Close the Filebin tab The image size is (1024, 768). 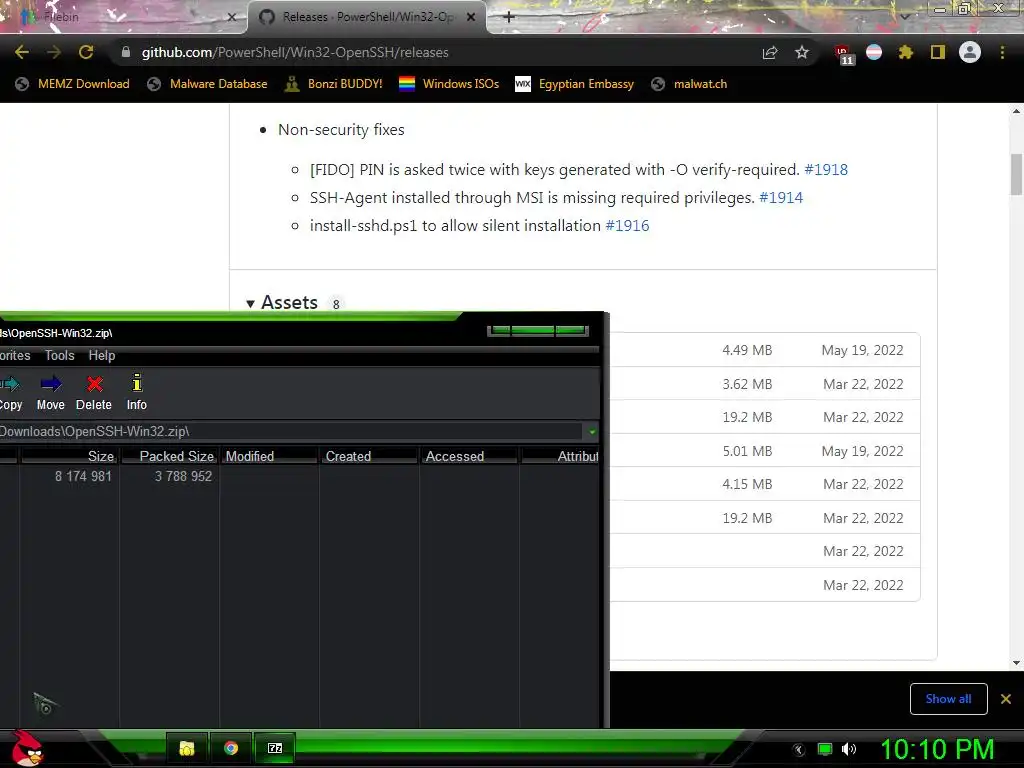click(231, 17)
